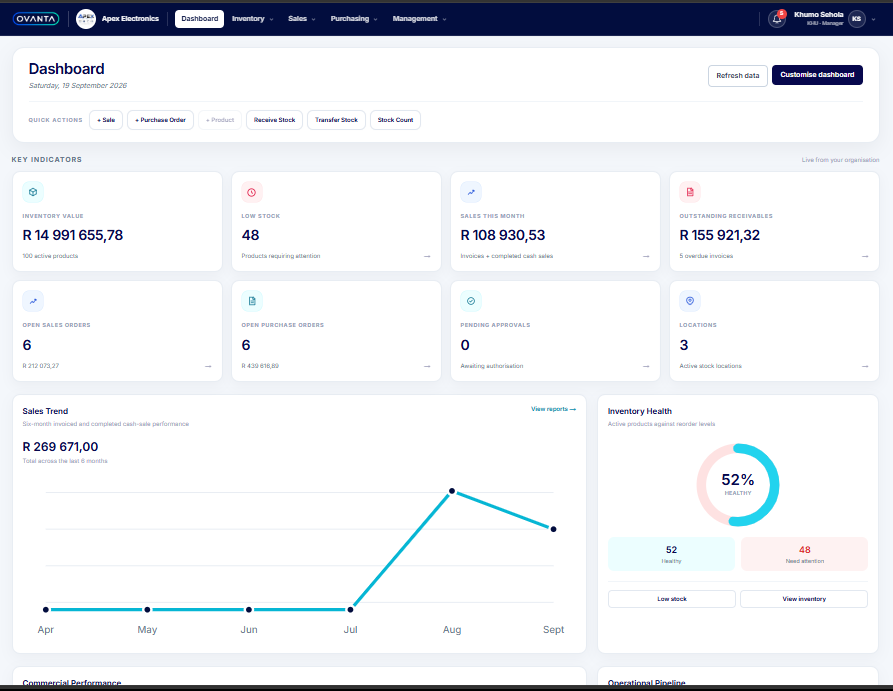Click the + Sale quick action

(x=106, y=120)
